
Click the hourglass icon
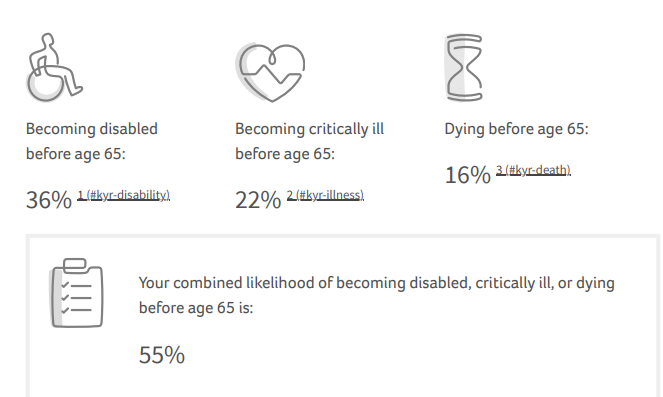(x=464, y=68)
